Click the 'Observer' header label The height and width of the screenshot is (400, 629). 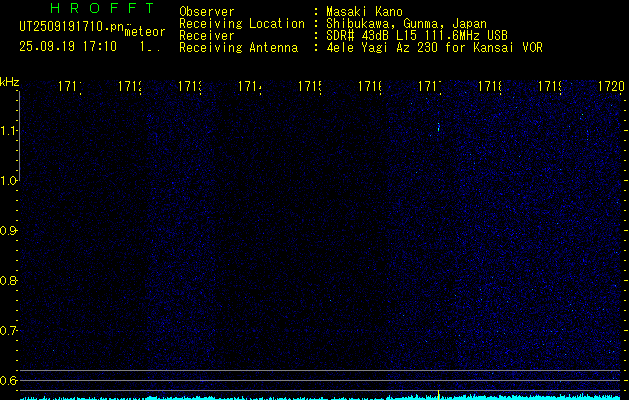[207, 11]
